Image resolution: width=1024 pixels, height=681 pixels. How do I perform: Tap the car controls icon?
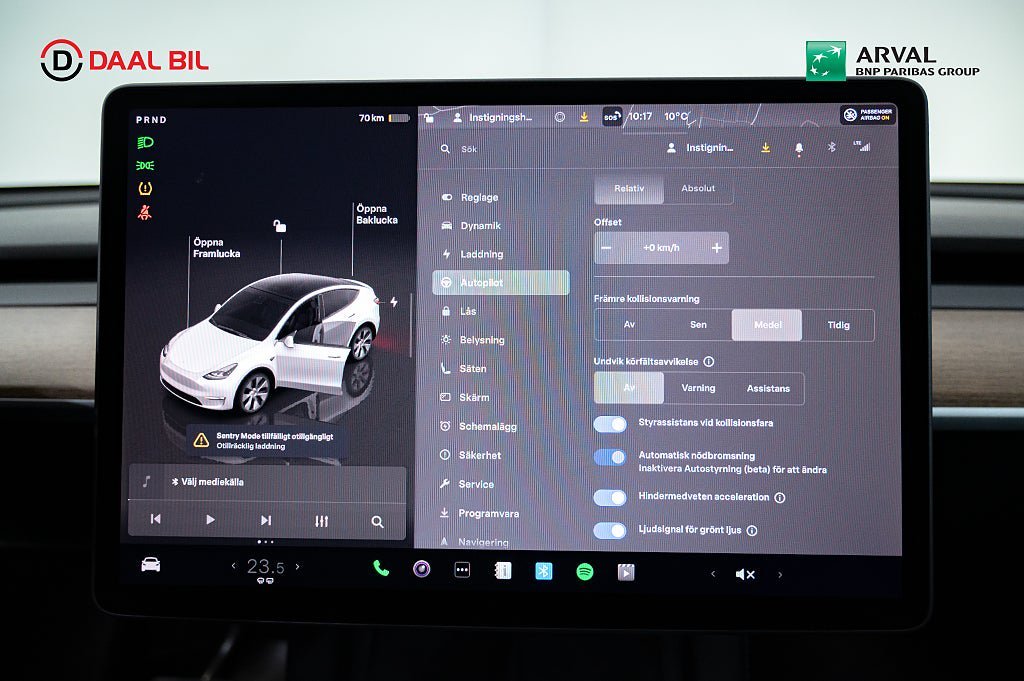click(x=150, y=565)
